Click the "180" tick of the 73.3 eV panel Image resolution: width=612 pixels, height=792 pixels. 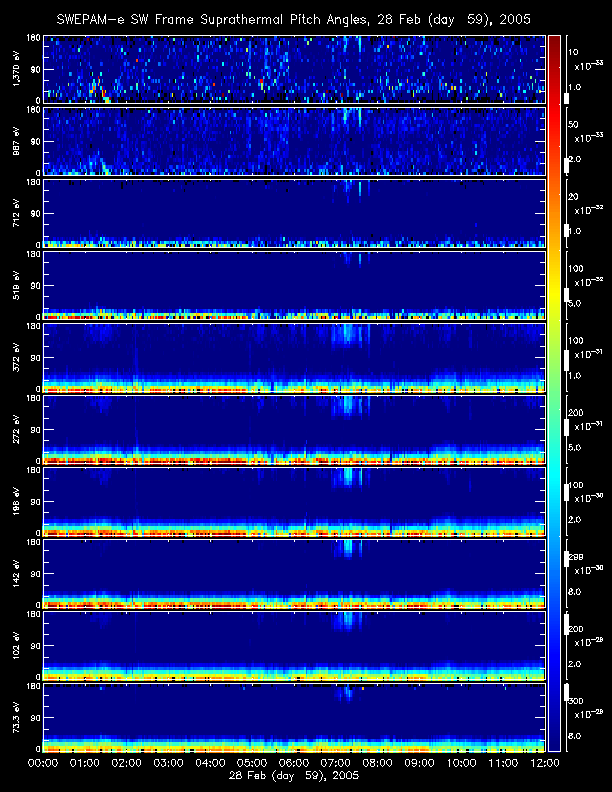click(x=33, y=686)
